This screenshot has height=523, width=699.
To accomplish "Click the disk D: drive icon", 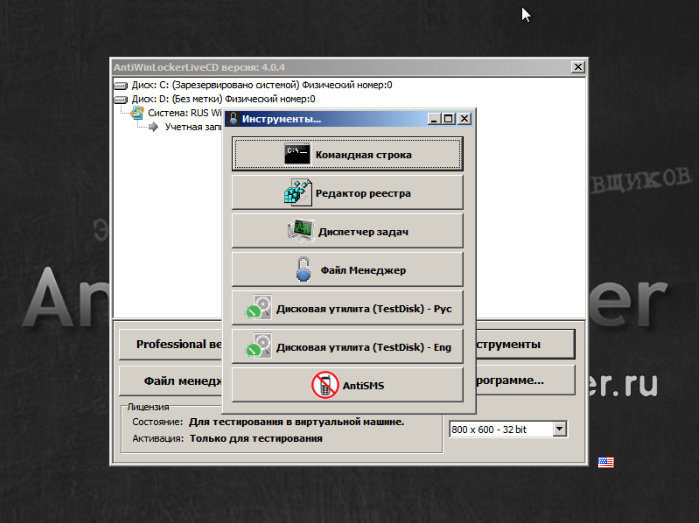I will click(x=121, y=99).
